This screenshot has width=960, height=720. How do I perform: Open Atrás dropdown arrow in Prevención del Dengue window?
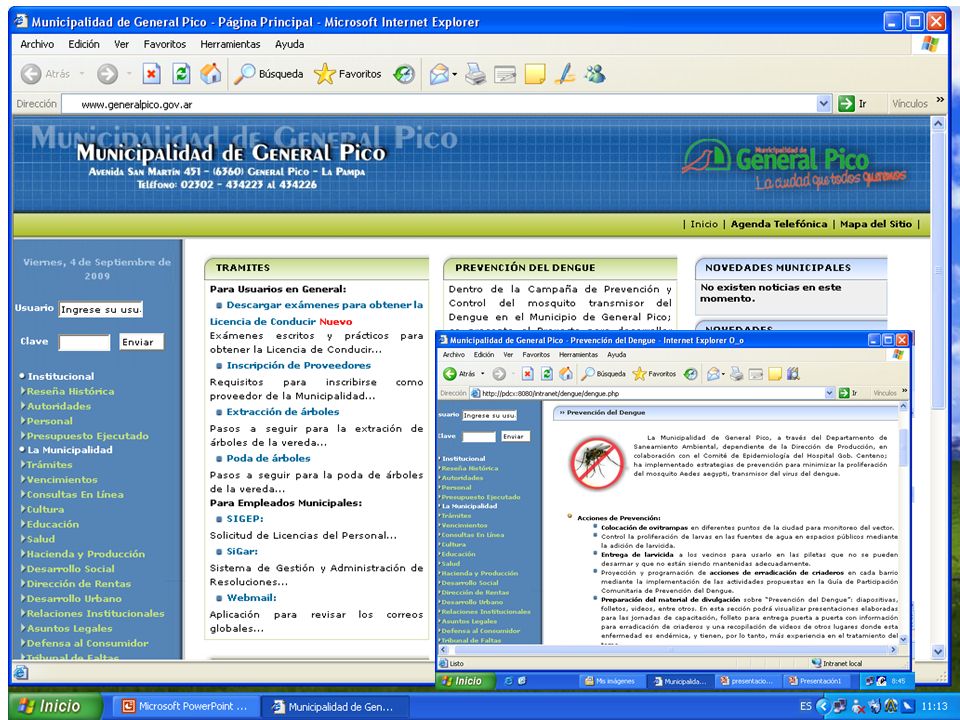[482, 373]
